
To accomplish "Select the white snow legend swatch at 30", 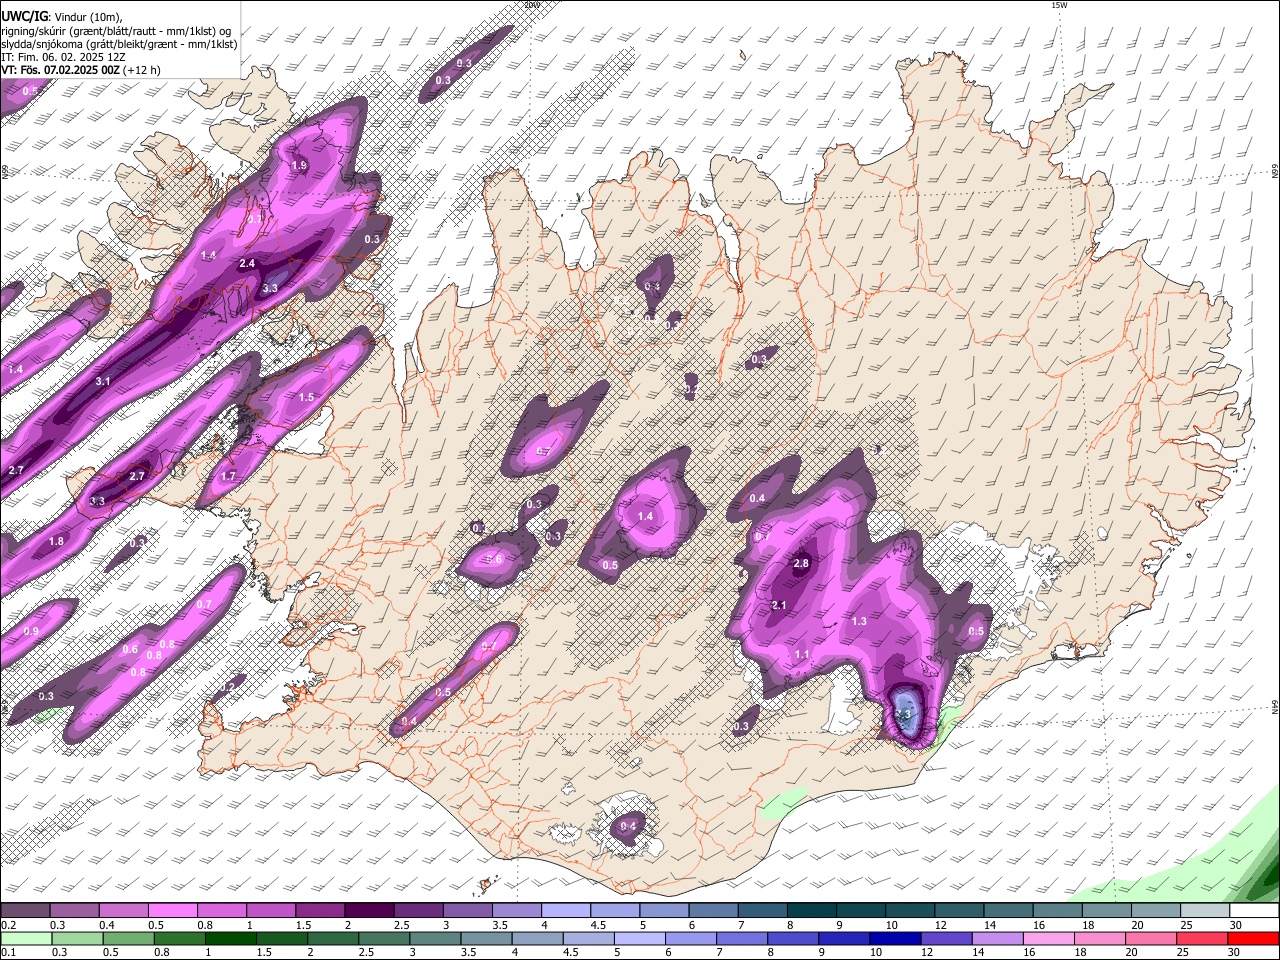I will pos(1252,911).
